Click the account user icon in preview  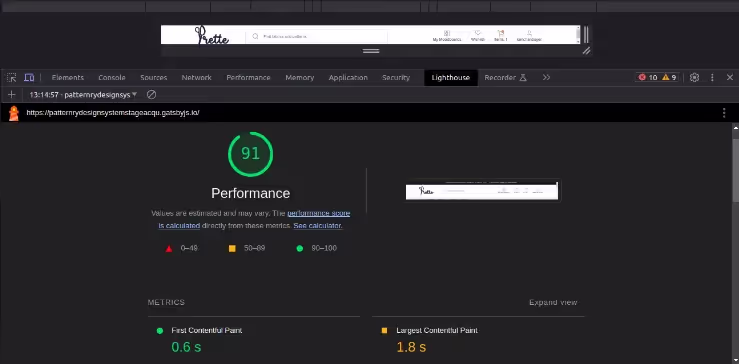(x=529, y=33)
